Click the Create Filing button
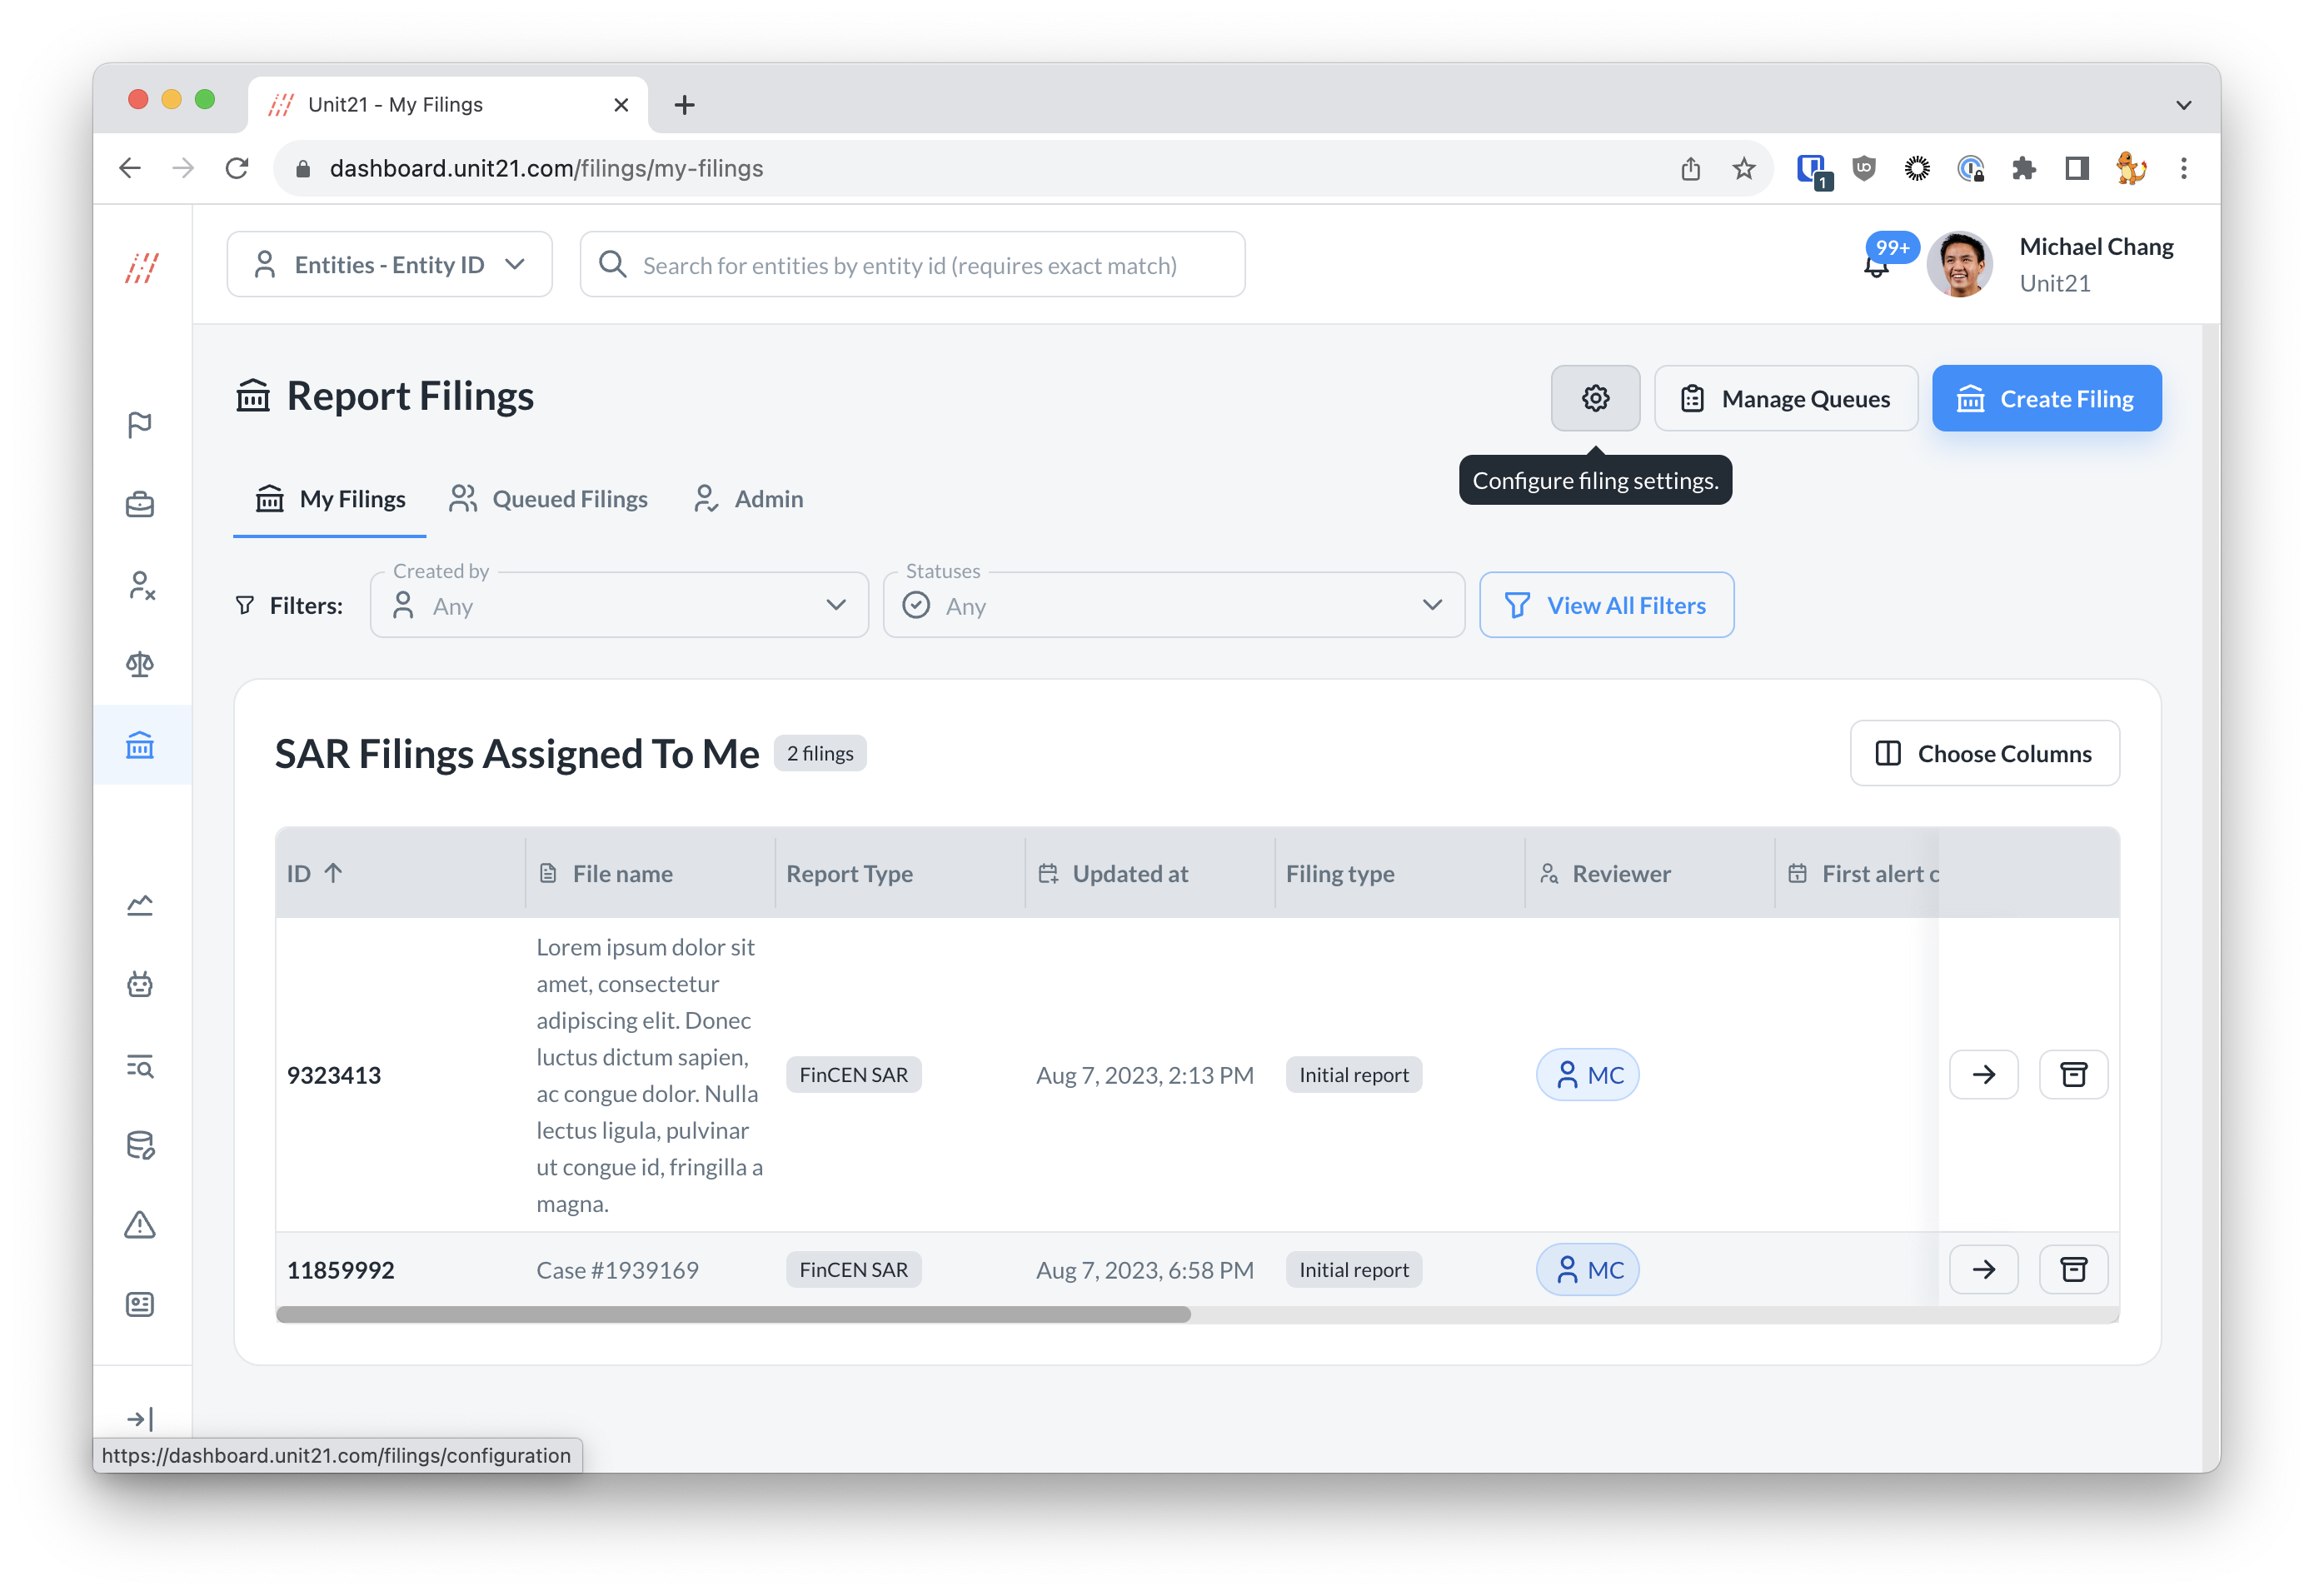The width and height of the screenshot is (2314, 1596). 2045,399
